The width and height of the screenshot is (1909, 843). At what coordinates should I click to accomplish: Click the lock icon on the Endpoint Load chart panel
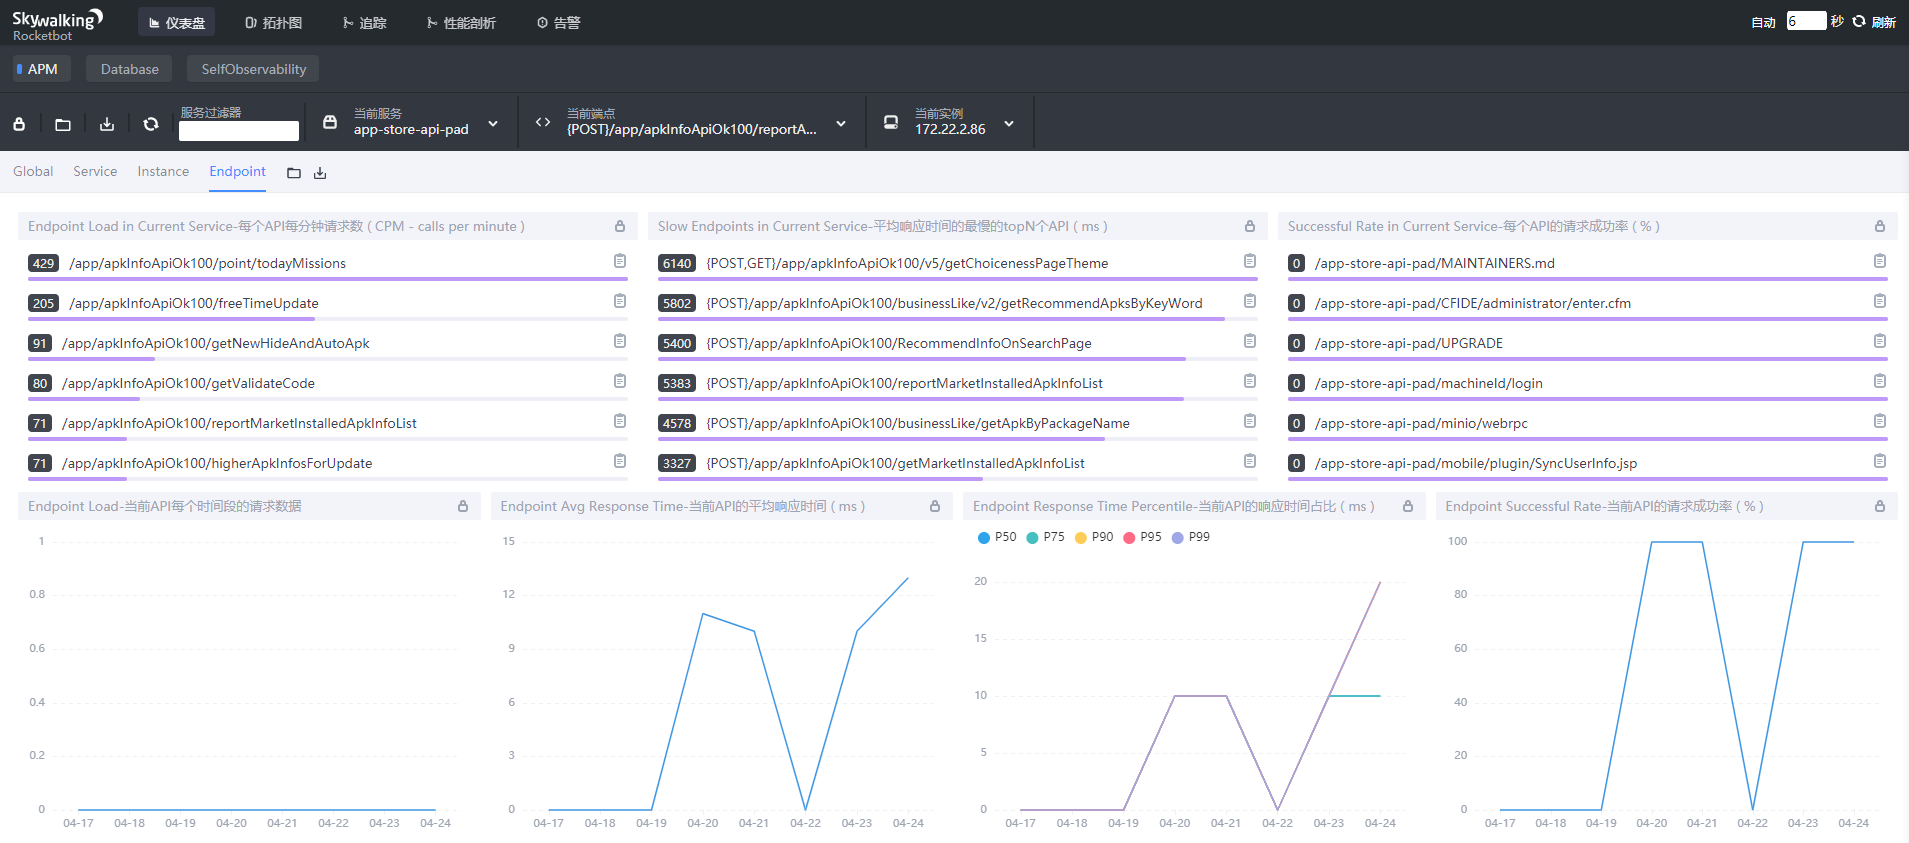[x=463, y=506]
